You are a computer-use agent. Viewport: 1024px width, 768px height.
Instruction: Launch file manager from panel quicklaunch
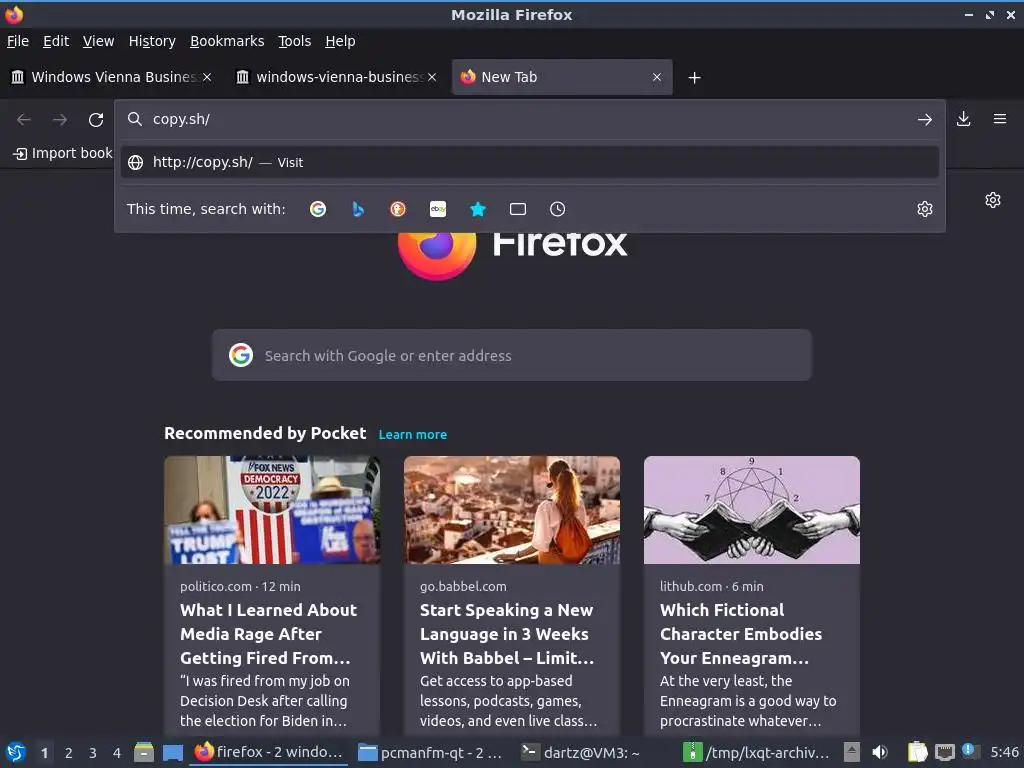[x=144, y=753]
